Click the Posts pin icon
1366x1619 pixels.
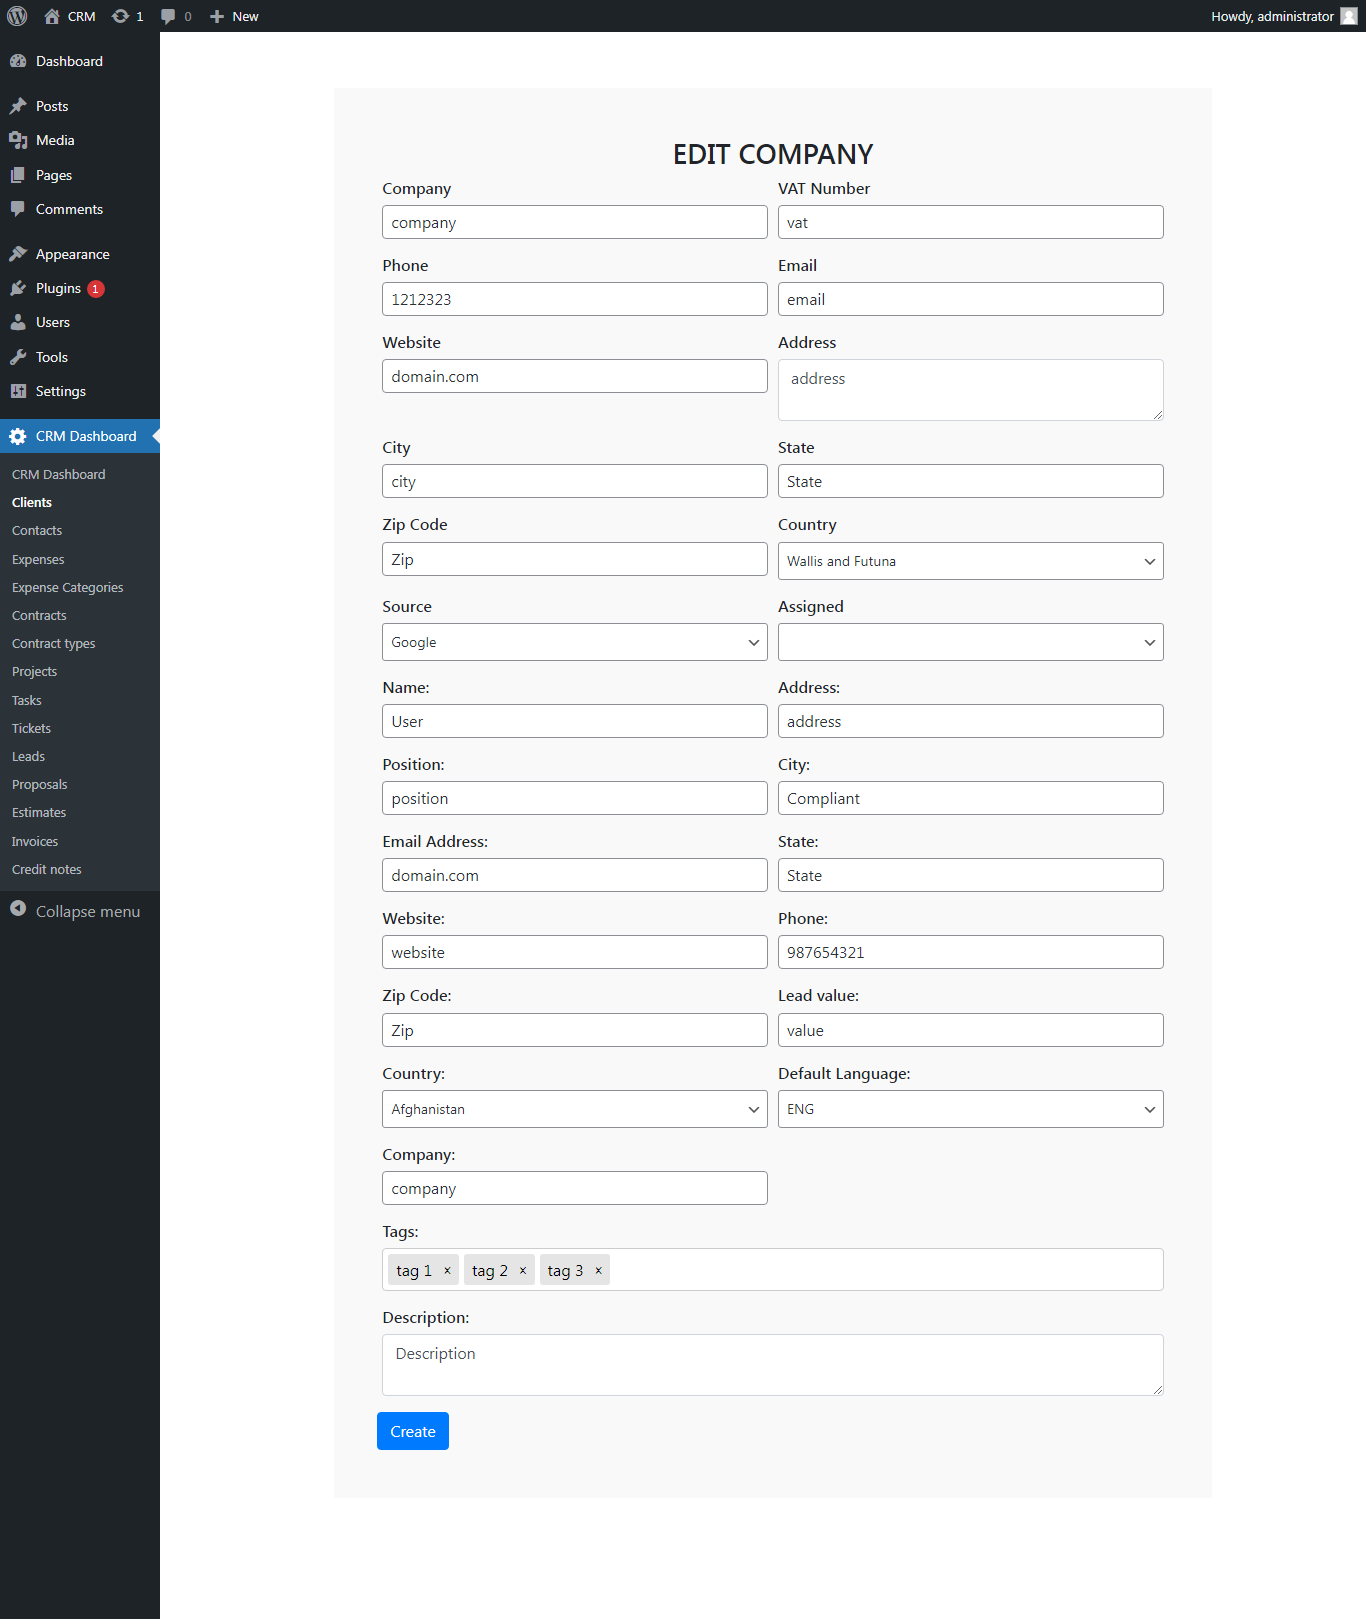[x=18, y=106]
